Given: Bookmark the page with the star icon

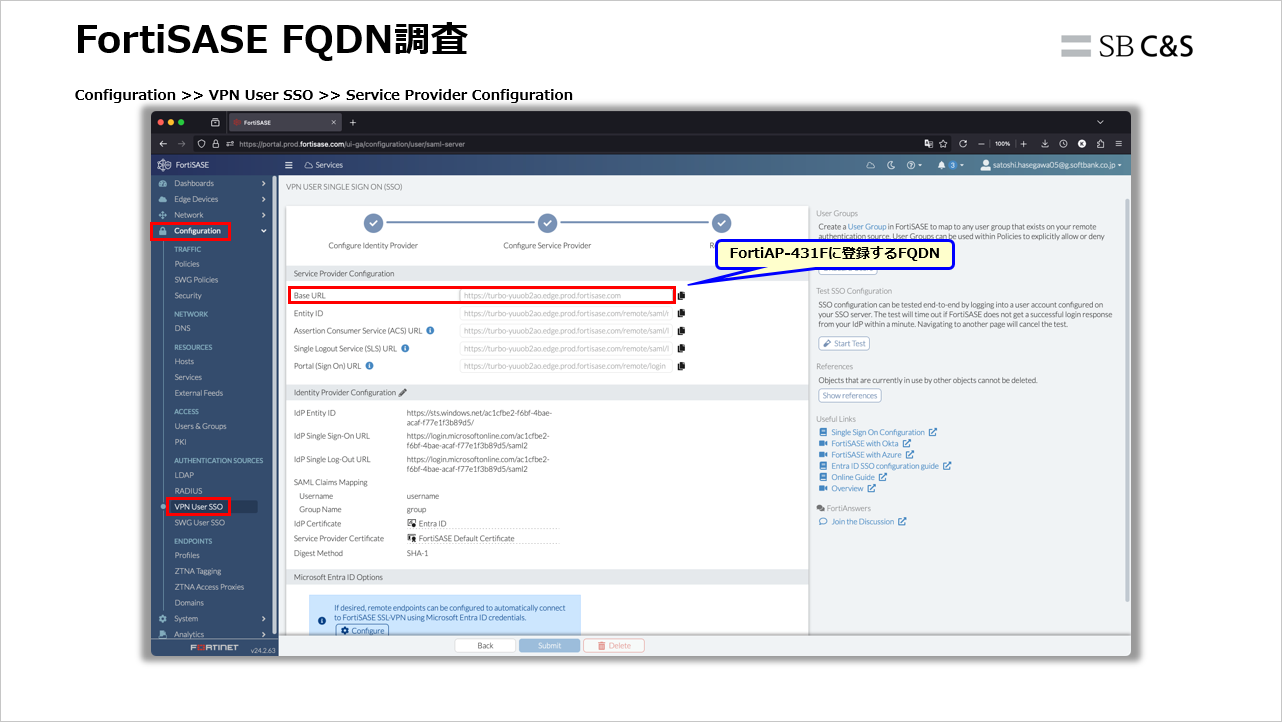Looking at the screenshot, I should click(x=943, y=143).
